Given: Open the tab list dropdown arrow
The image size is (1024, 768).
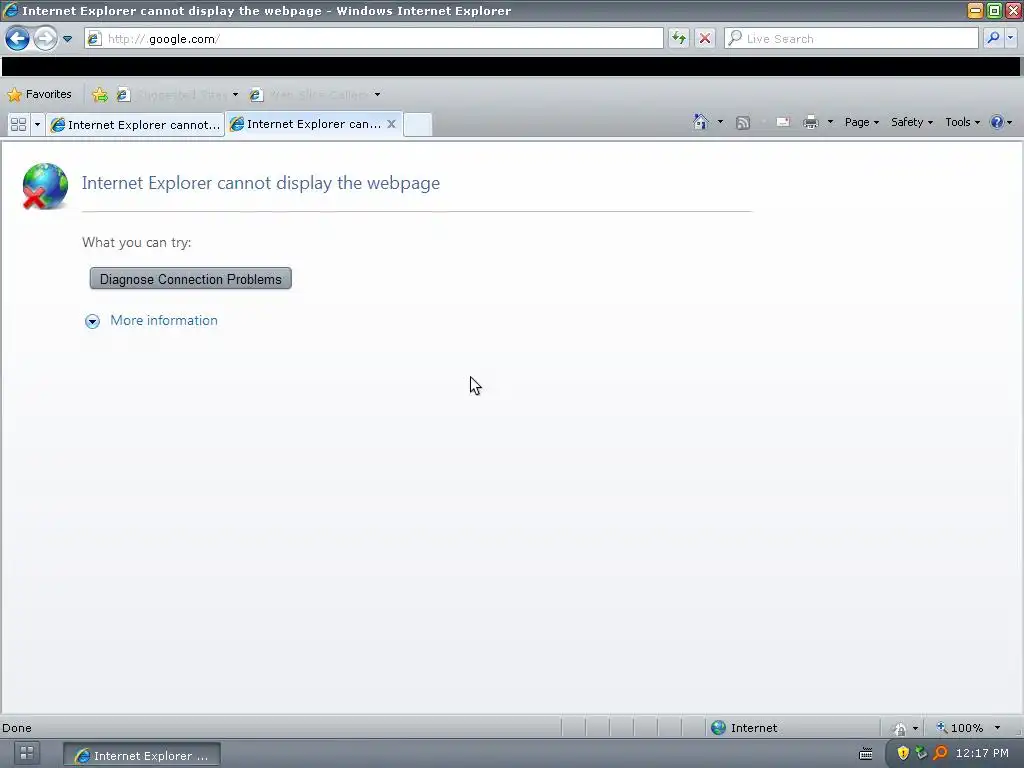Looking at the screenshot, I should pyautogui.click(x=37, y=124).
